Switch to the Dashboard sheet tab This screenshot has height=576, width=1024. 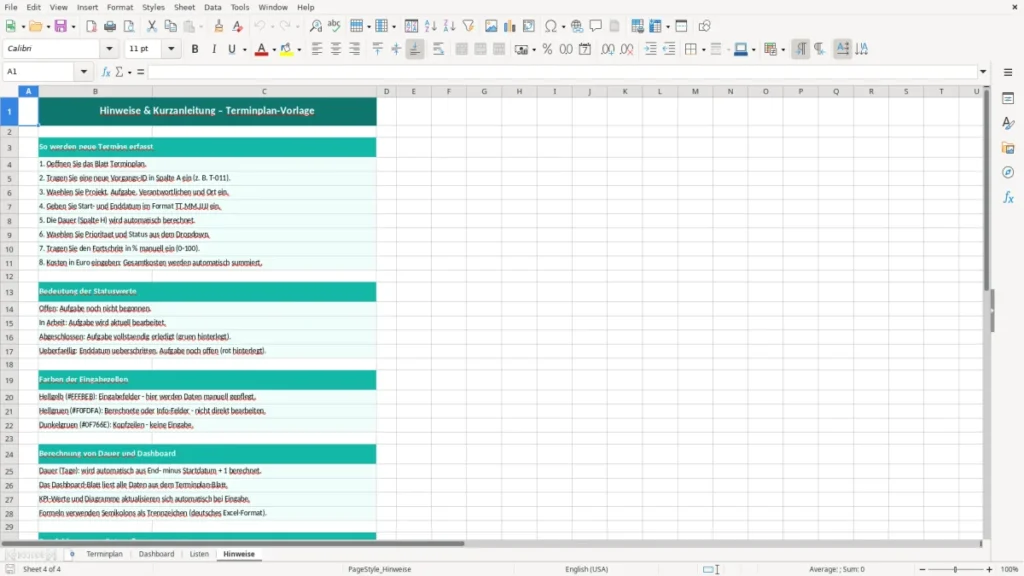156,554
